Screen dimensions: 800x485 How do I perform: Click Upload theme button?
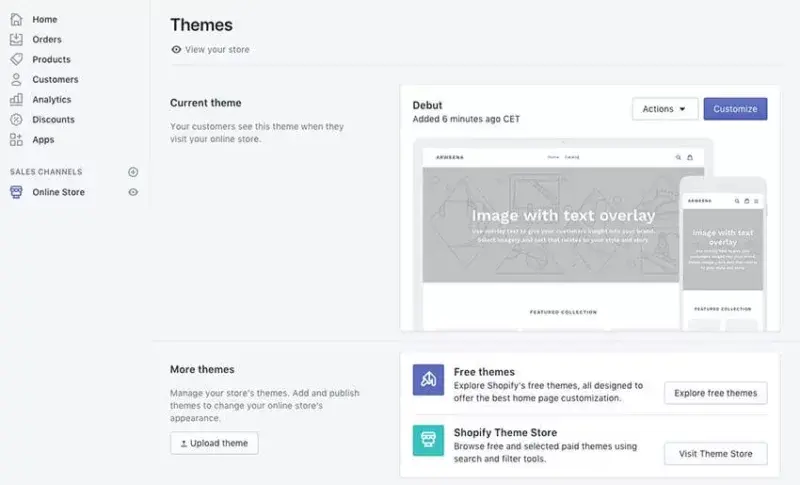[x=214, y=443]
